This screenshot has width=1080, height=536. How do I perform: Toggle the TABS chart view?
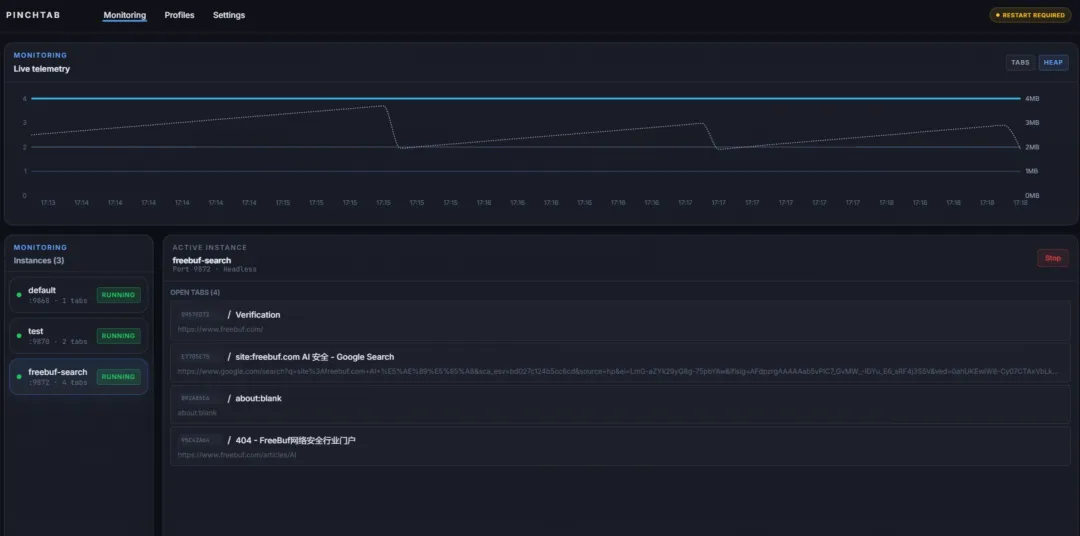tap(1020, 62)
